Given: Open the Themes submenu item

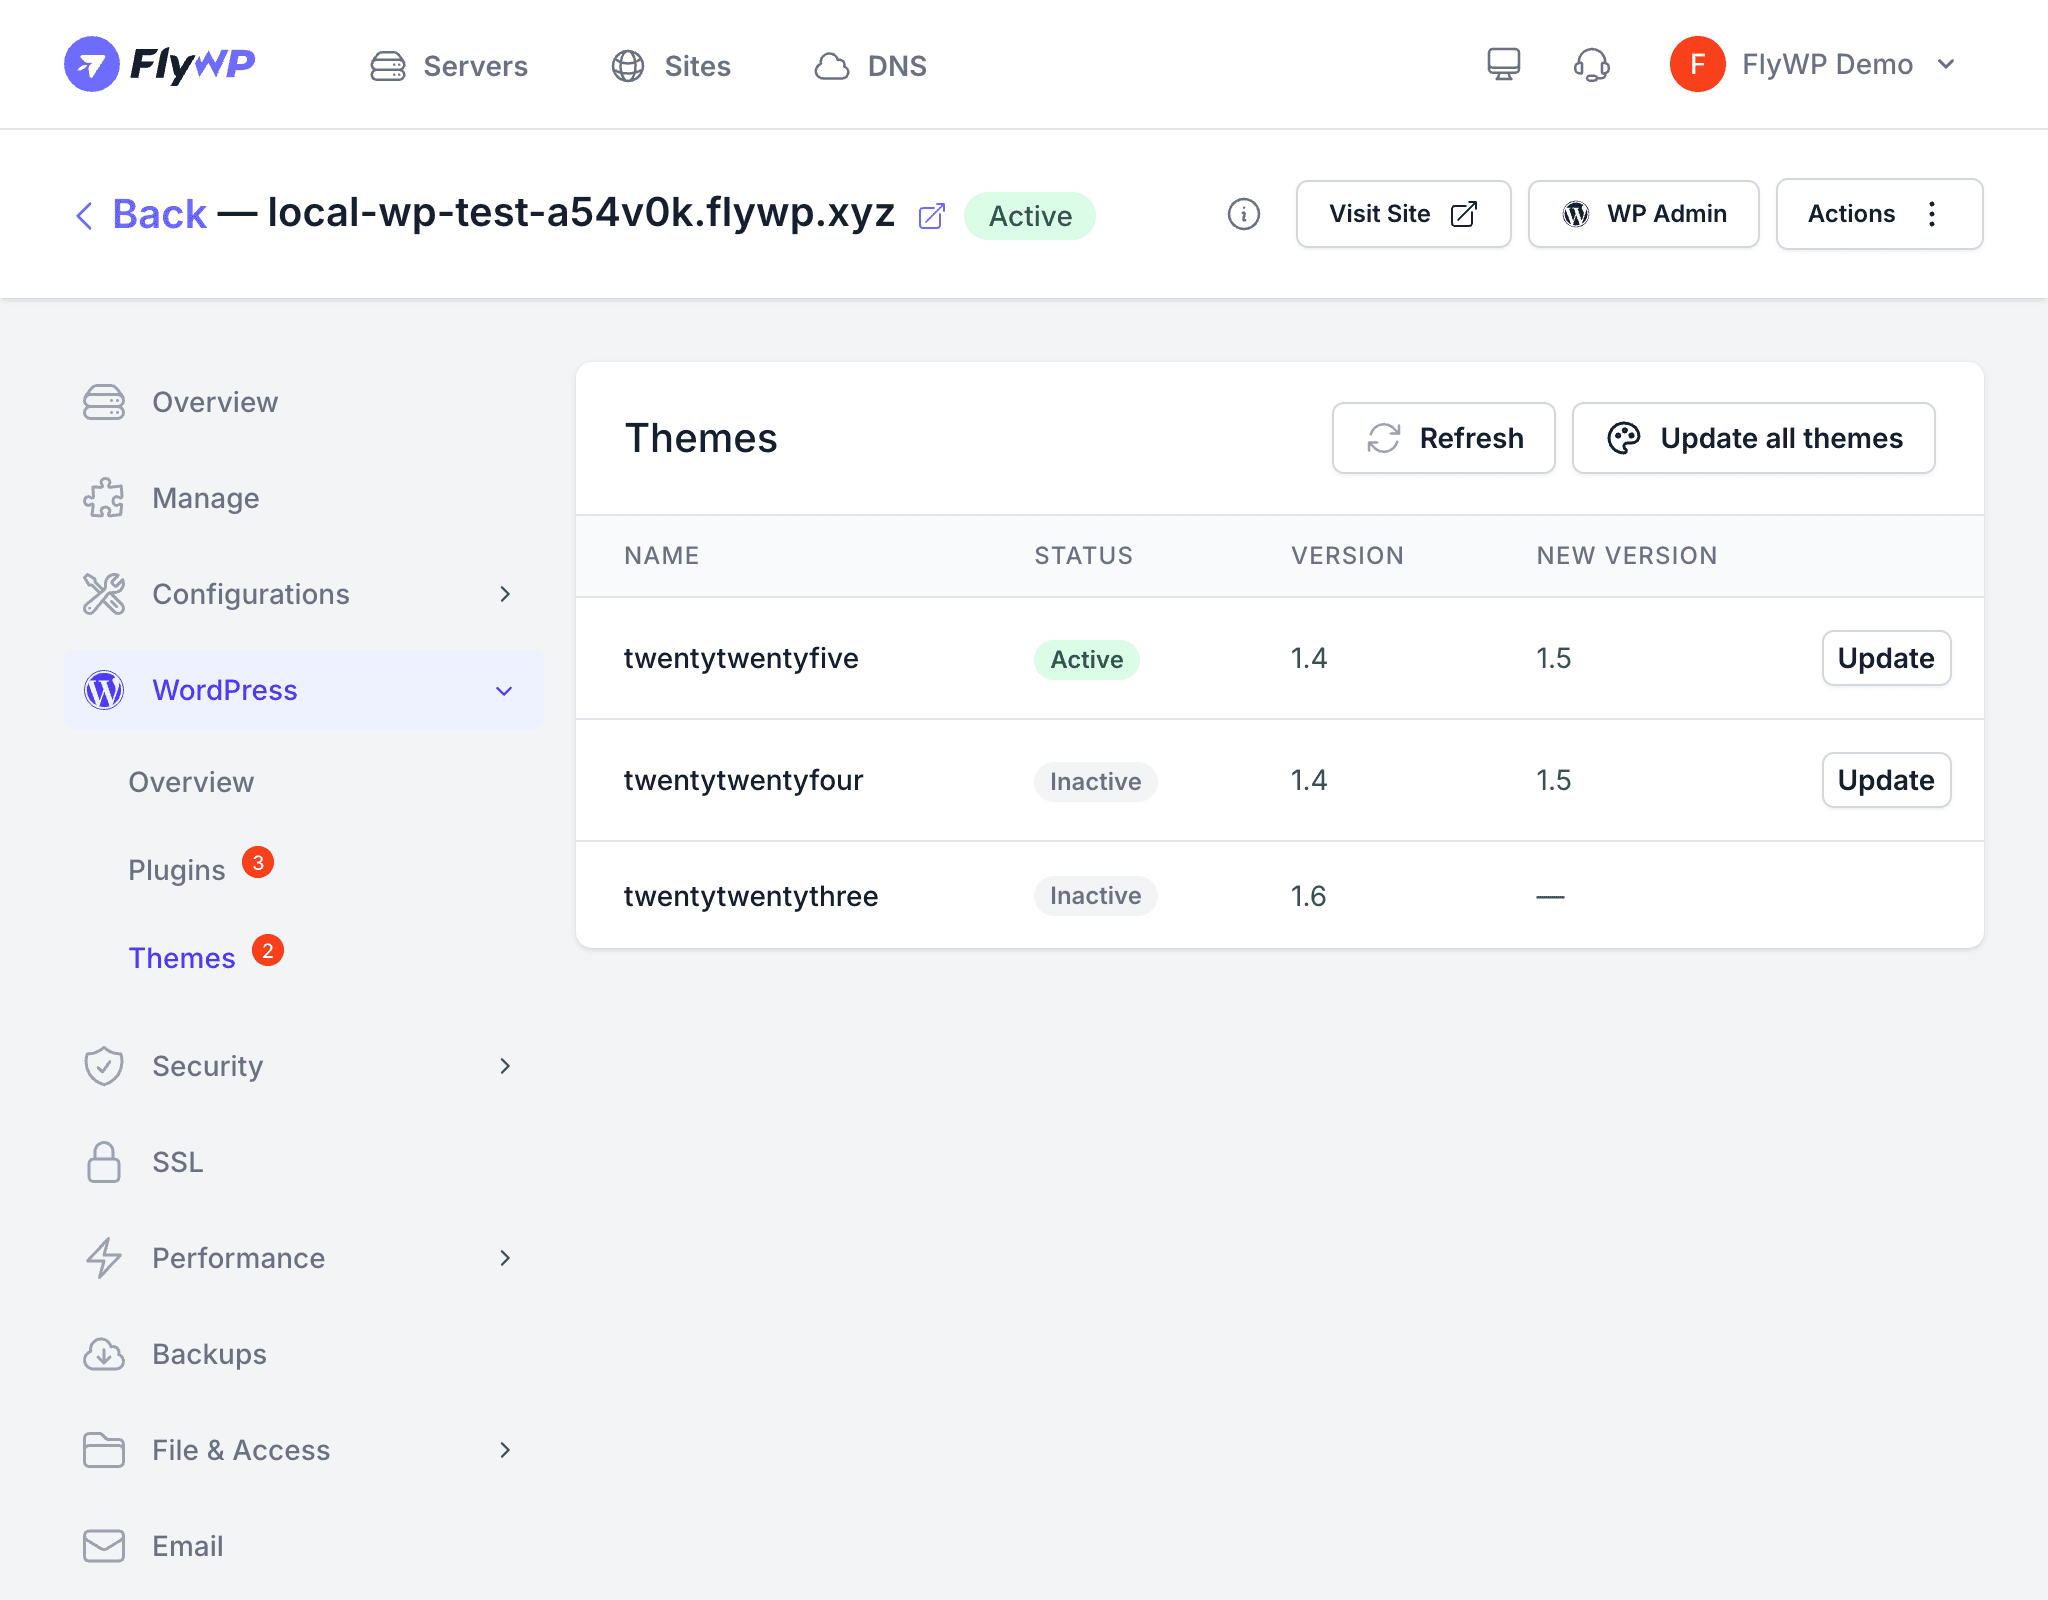Looking at the screenshot, I should 182,958.
